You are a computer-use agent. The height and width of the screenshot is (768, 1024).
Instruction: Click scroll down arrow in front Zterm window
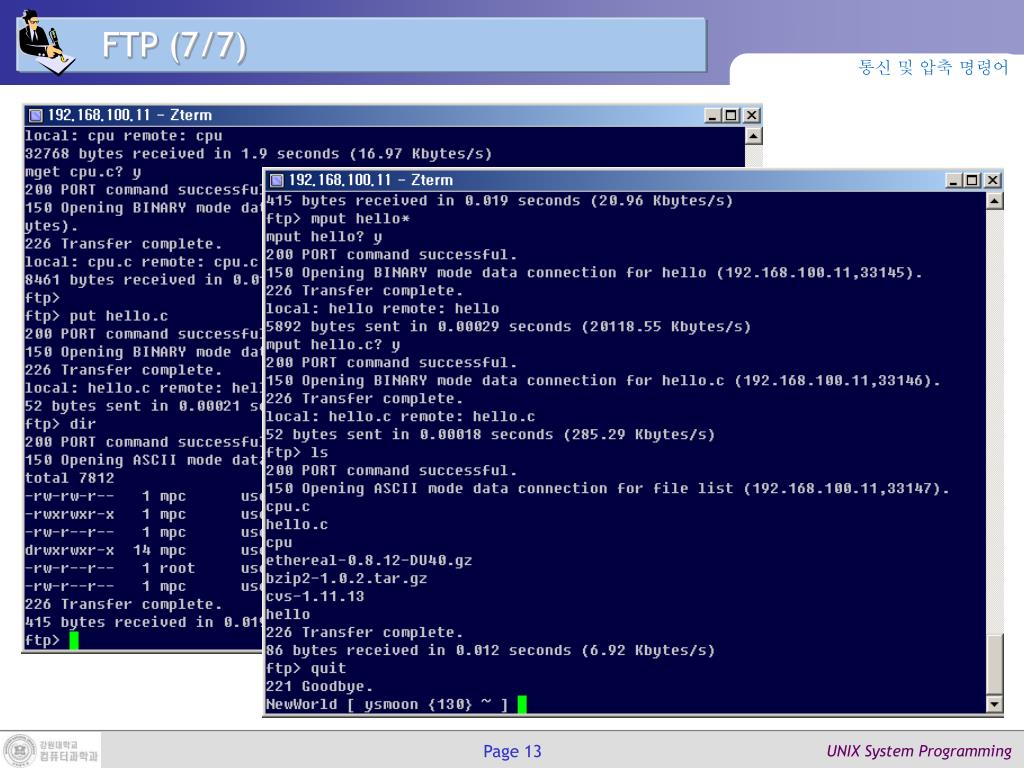[994, 704]
